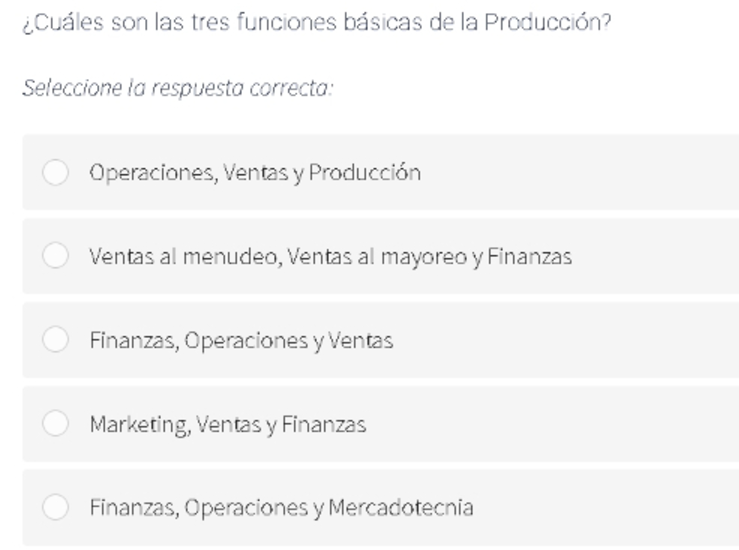Click the 'Marketing, Ventas y Finanzas' answer text

point(228,425)
